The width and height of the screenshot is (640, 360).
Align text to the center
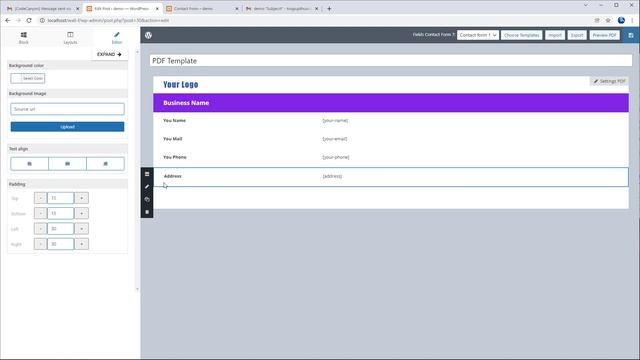[67, 164]
